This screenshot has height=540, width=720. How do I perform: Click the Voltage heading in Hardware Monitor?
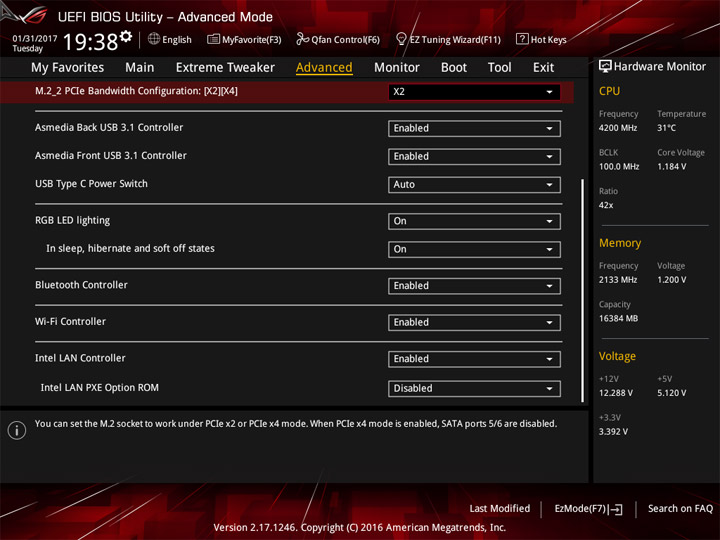click(617, 356)
